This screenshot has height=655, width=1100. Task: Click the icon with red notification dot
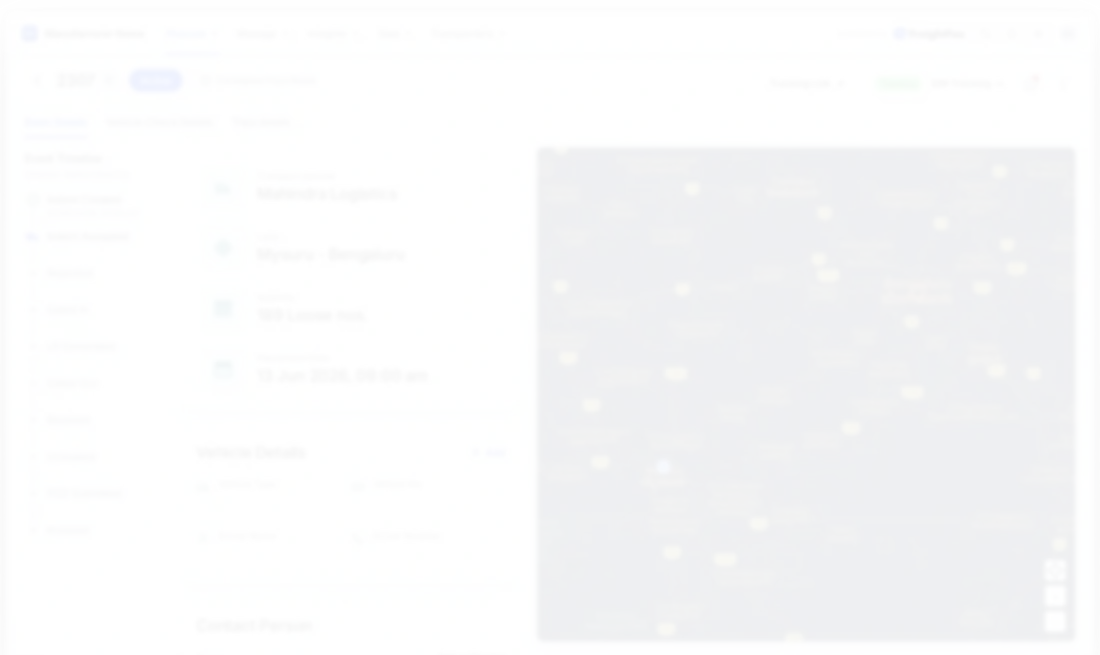pos(1032,83)
